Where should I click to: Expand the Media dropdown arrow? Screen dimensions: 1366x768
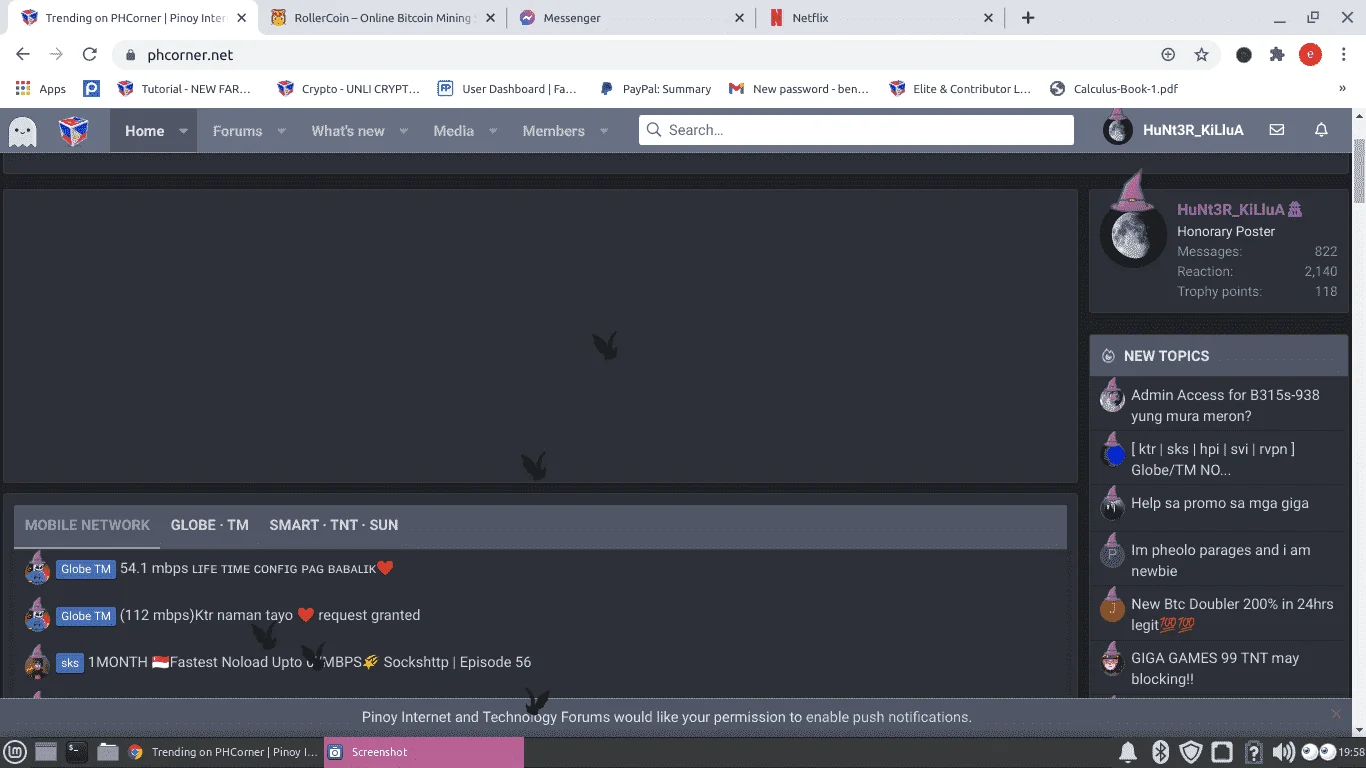coord(493,131)
